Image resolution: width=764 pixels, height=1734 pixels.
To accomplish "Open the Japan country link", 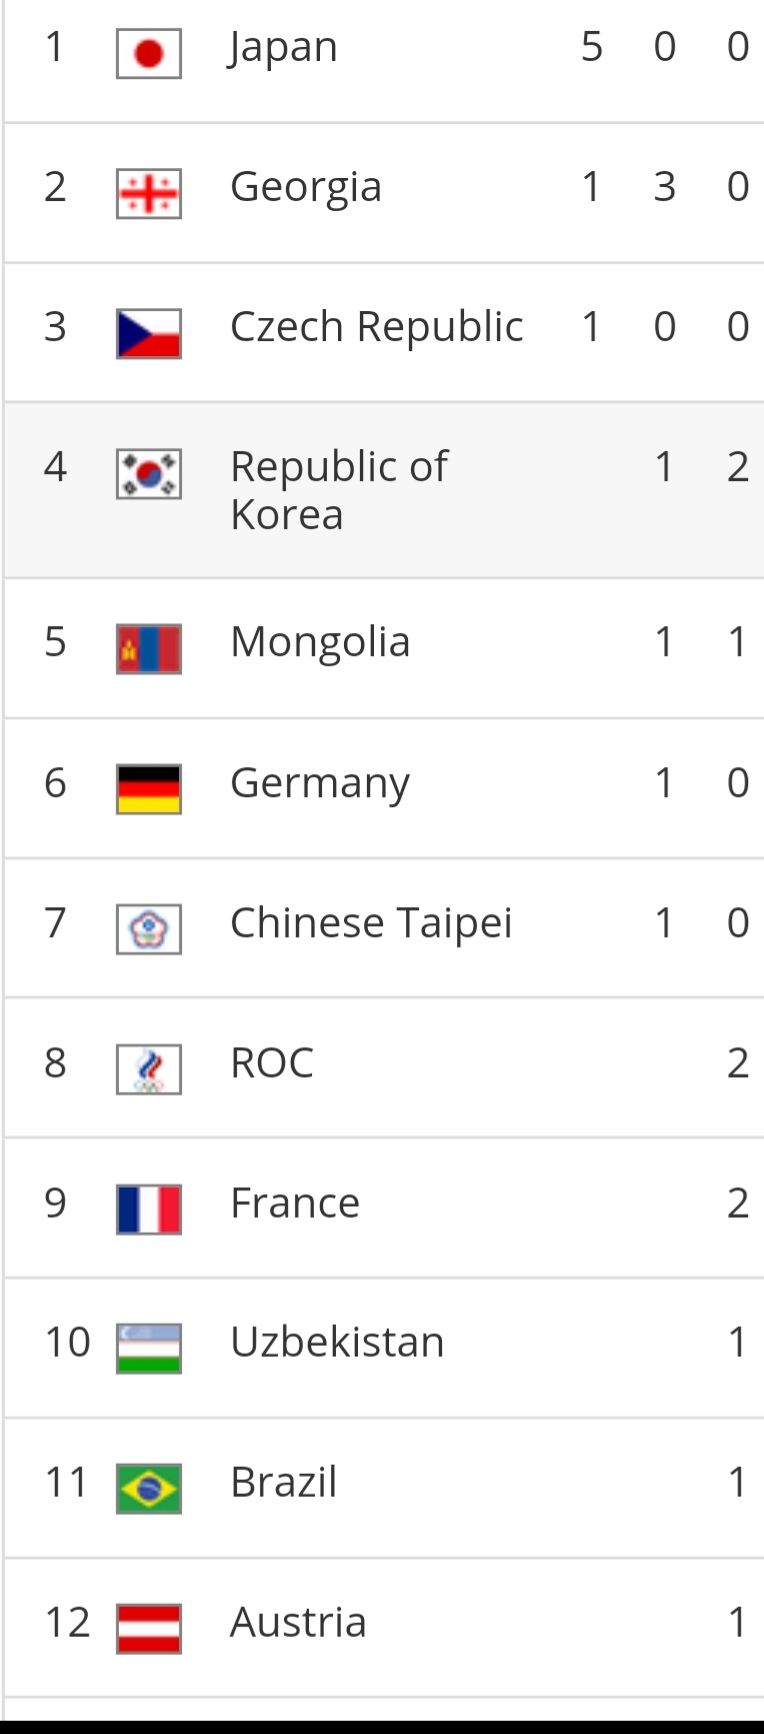I will (284, 48).
